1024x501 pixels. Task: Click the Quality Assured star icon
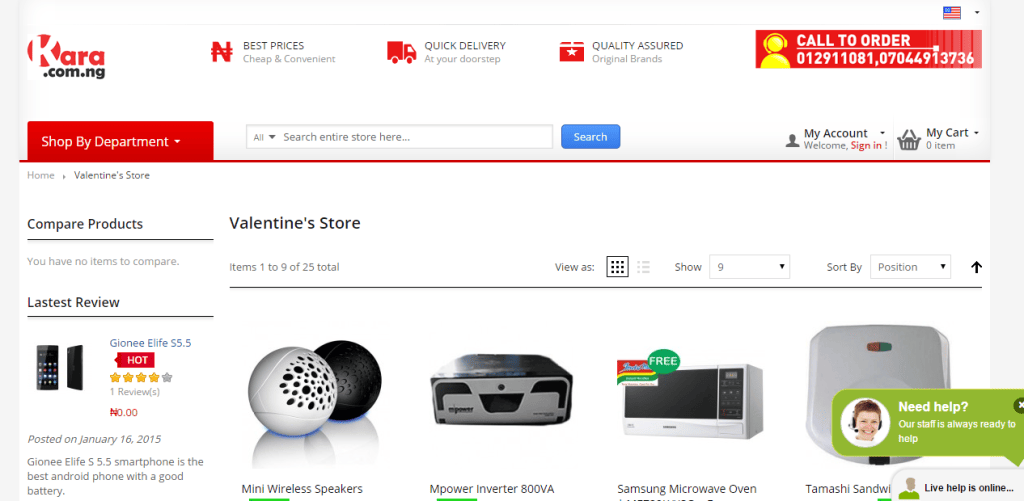point(571,52)
